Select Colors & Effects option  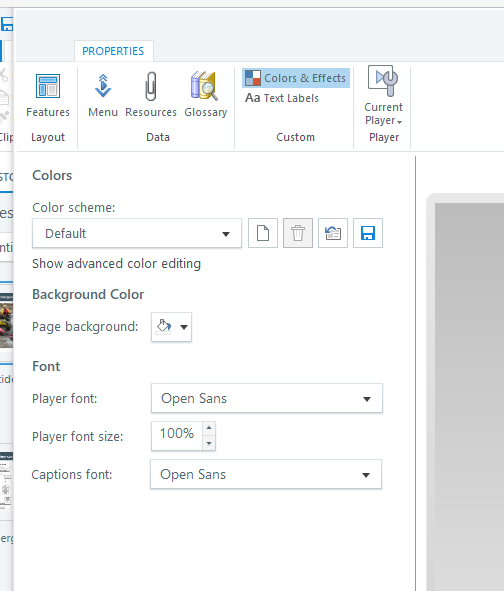pyautogui.click(x=296, y=78)
